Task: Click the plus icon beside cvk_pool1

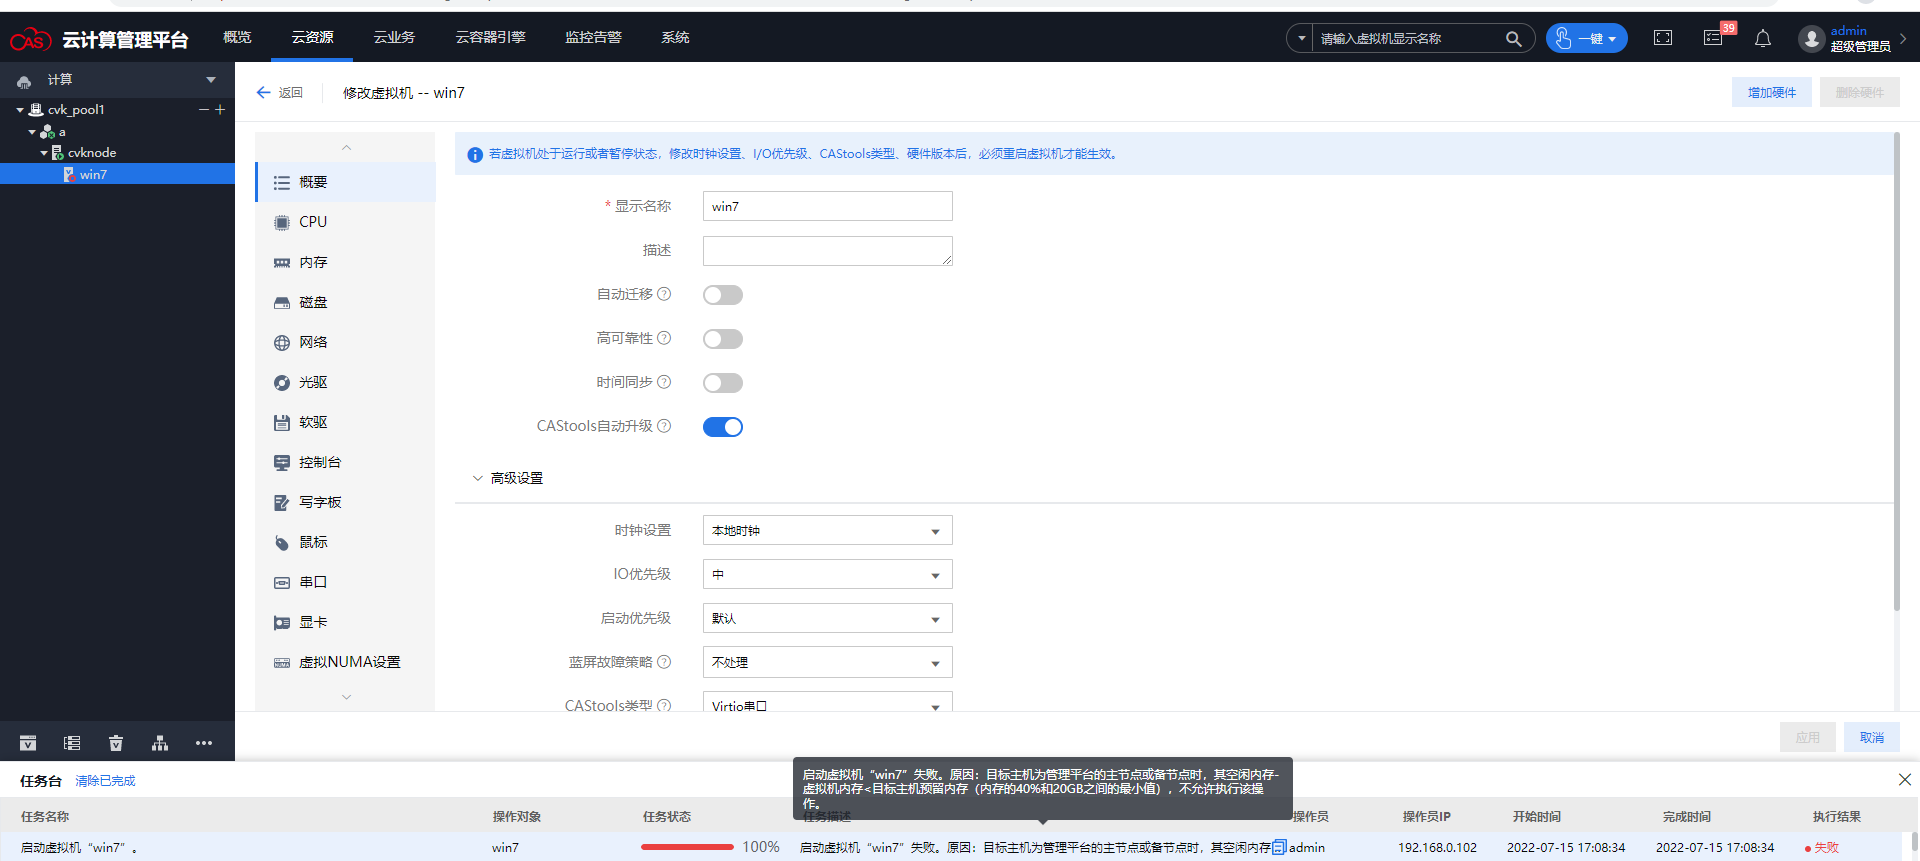Action: [x=220, y=110]
